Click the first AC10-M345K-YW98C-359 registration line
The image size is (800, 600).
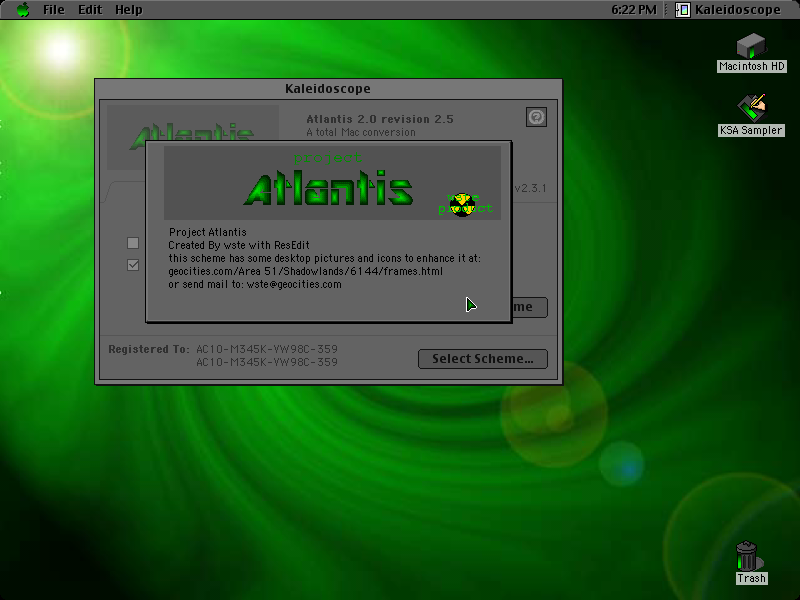[x=267, y=349]
